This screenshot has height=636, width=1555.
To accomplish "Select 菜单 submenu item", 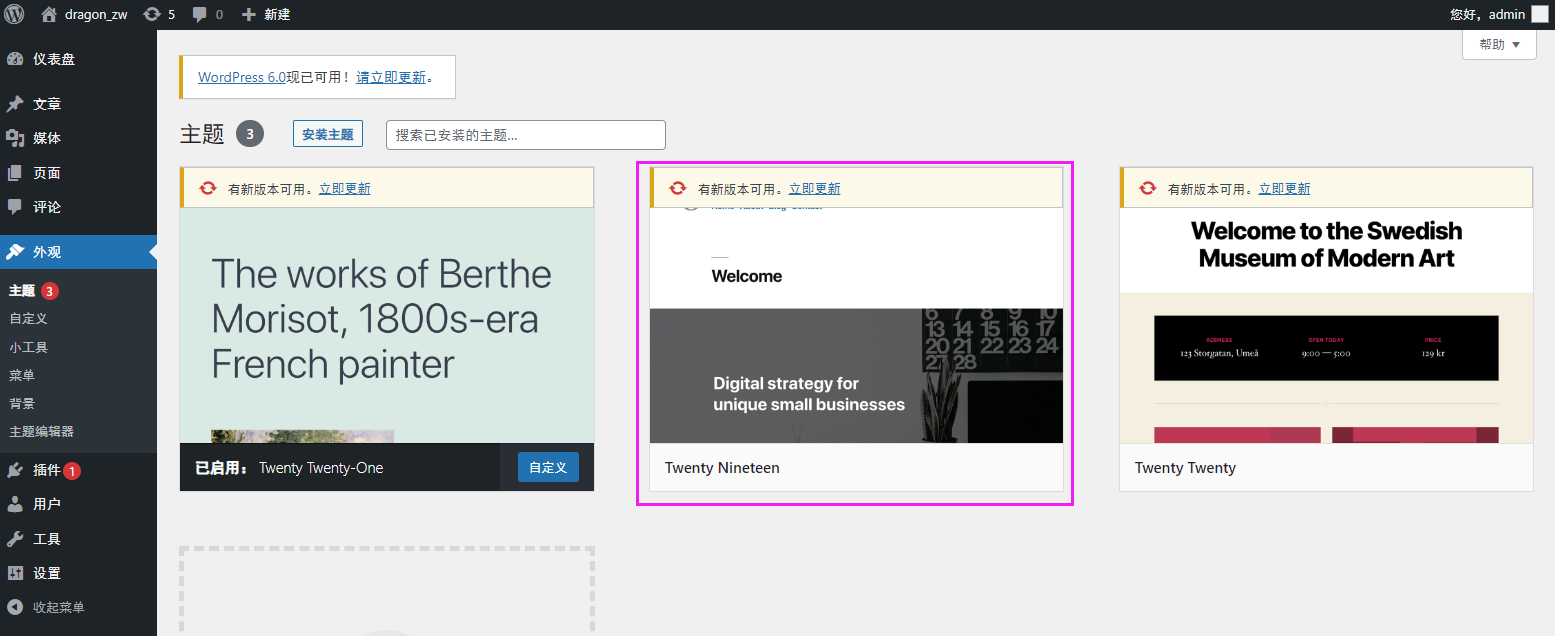I will coord(22,375).
